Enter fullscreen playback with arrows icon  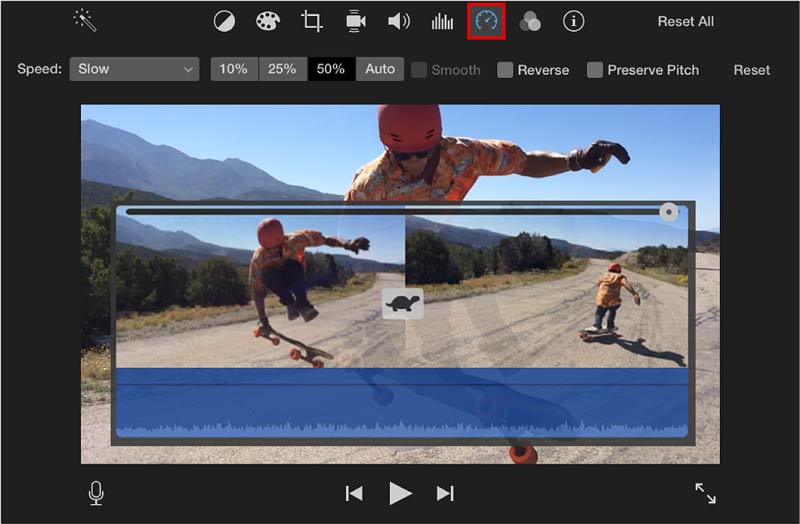pyautogui.click(x=706, y=493)
